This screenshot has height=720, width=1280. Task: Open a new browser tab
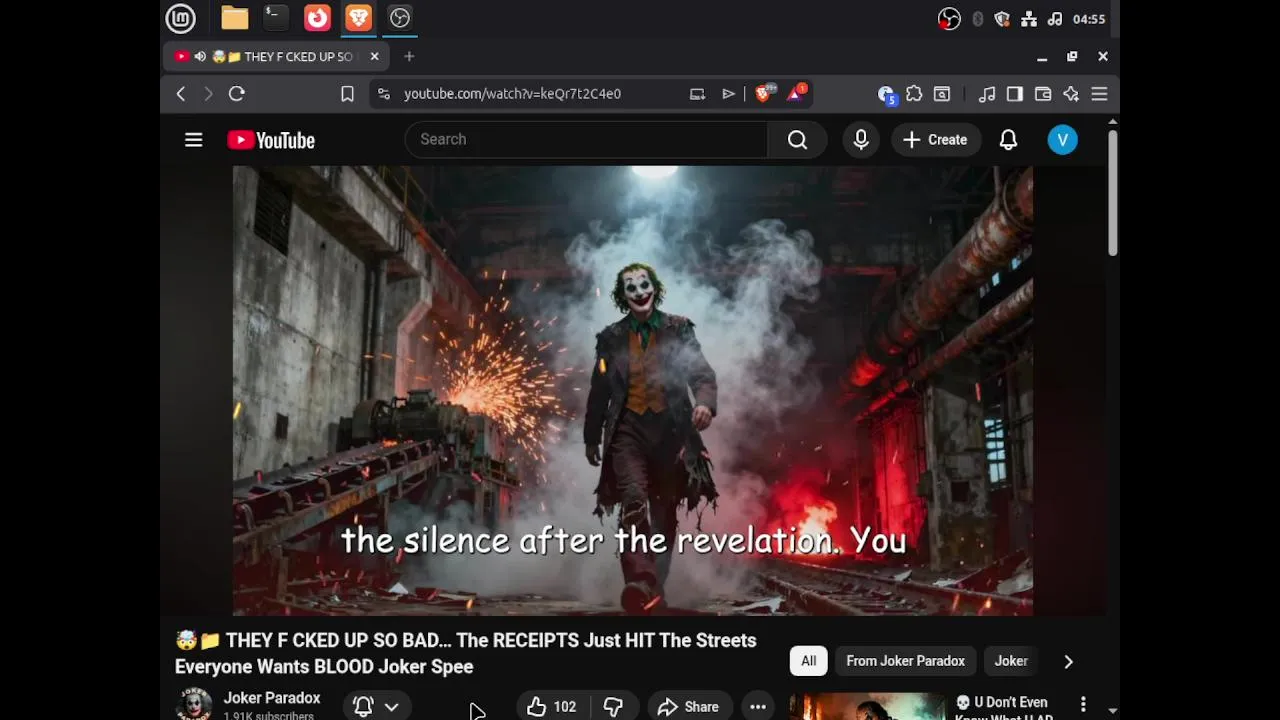pos(409,56)
